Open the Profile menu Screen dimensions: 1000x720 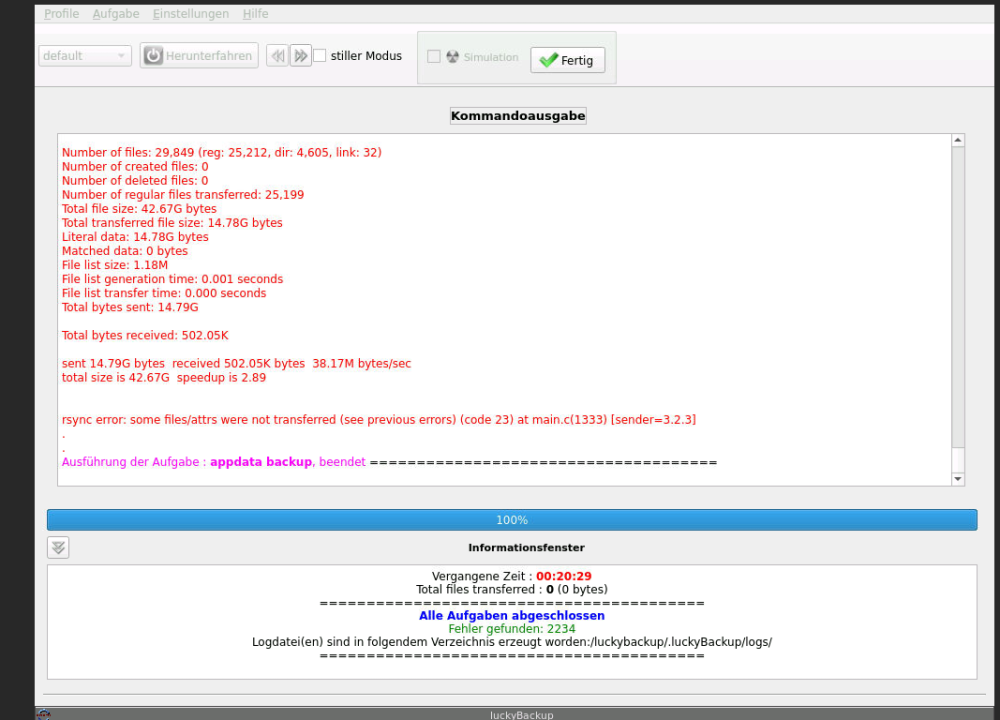pos(61,13)
